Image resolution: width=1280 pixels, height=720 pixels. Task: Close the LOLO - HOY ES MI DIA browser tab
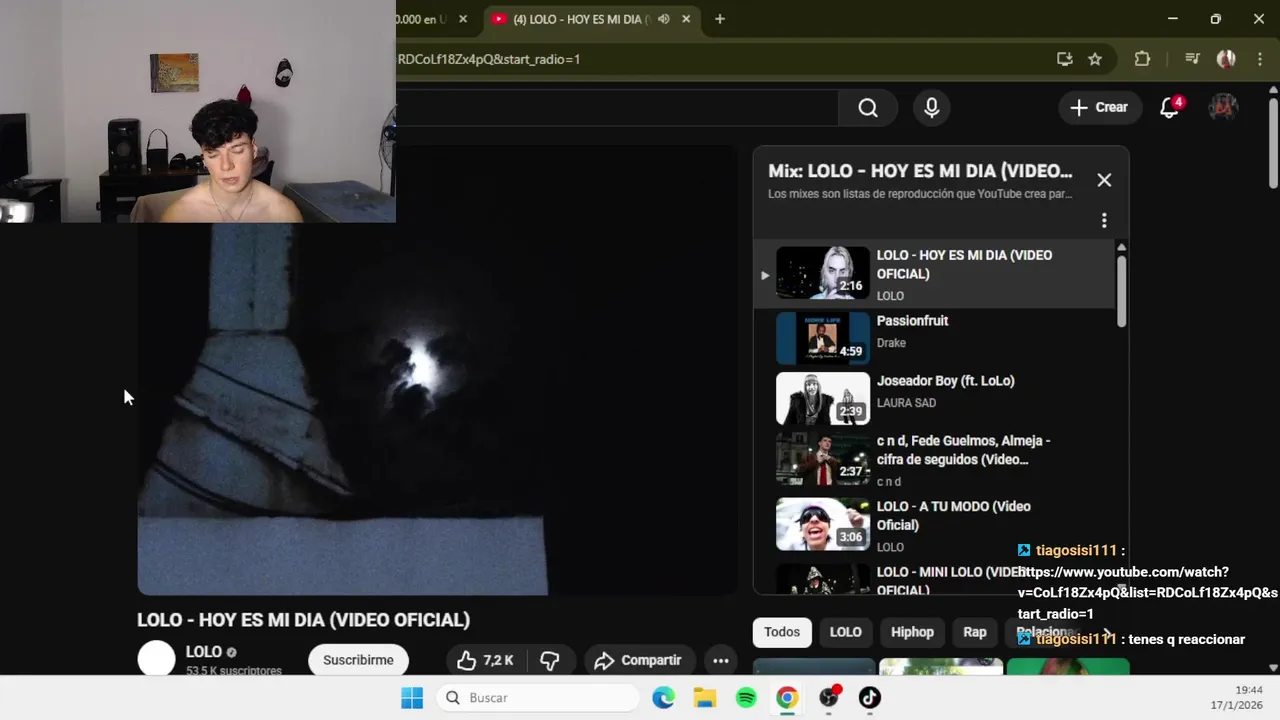pyautogui.click(x=686, y=19)
